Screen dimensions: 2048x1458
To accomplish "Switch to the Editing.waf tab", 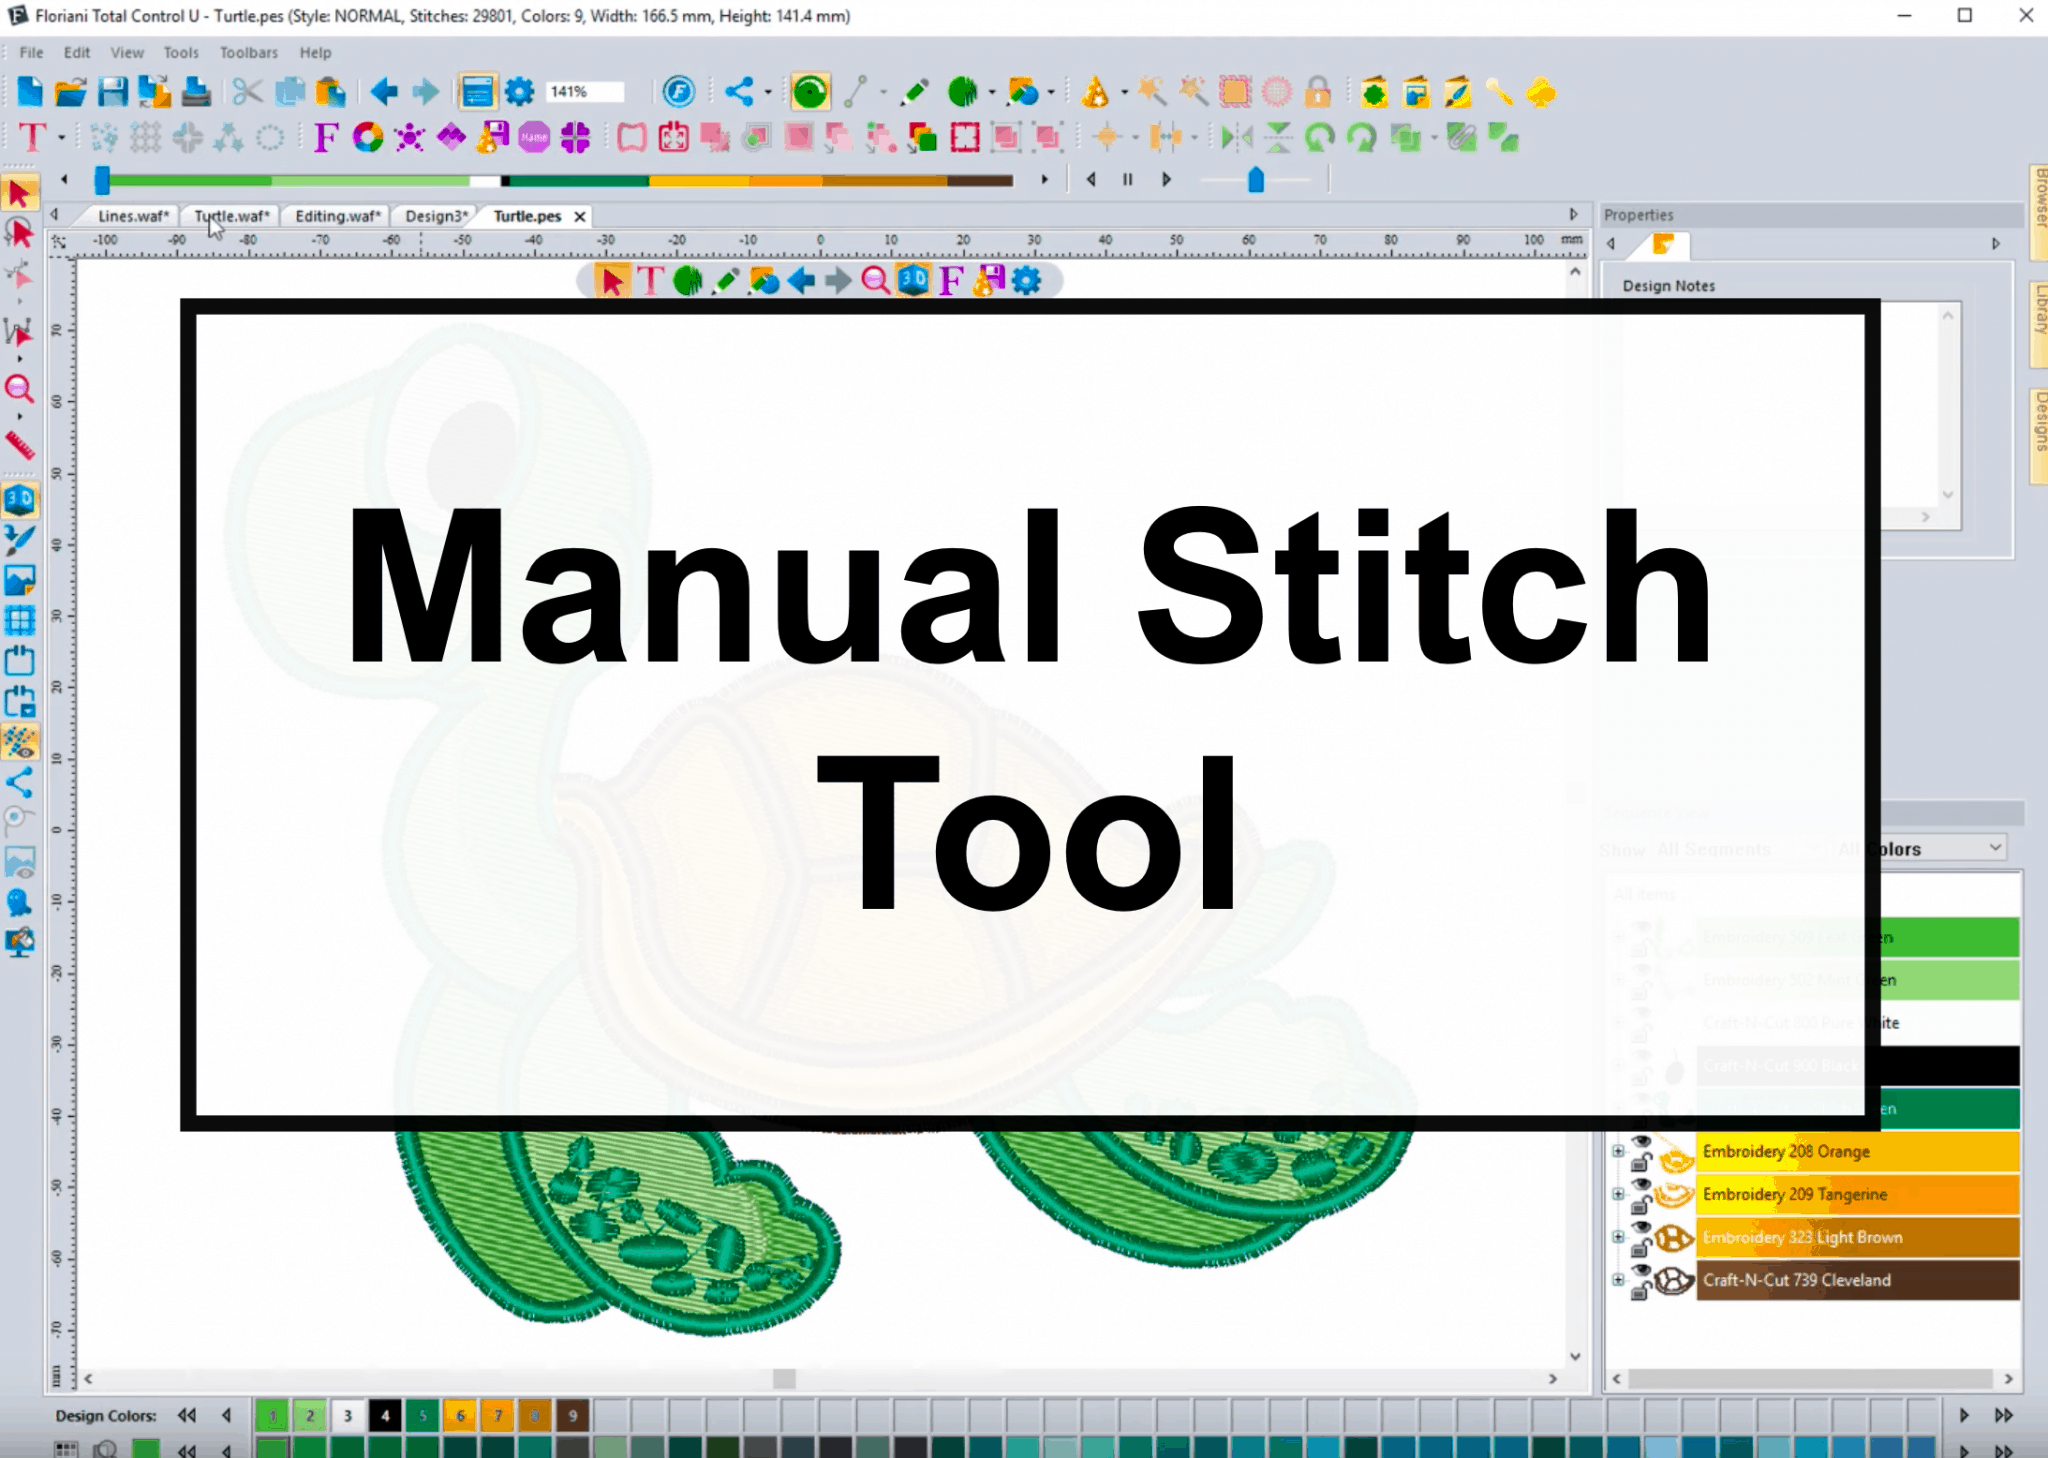I will (x=337, y=215).
